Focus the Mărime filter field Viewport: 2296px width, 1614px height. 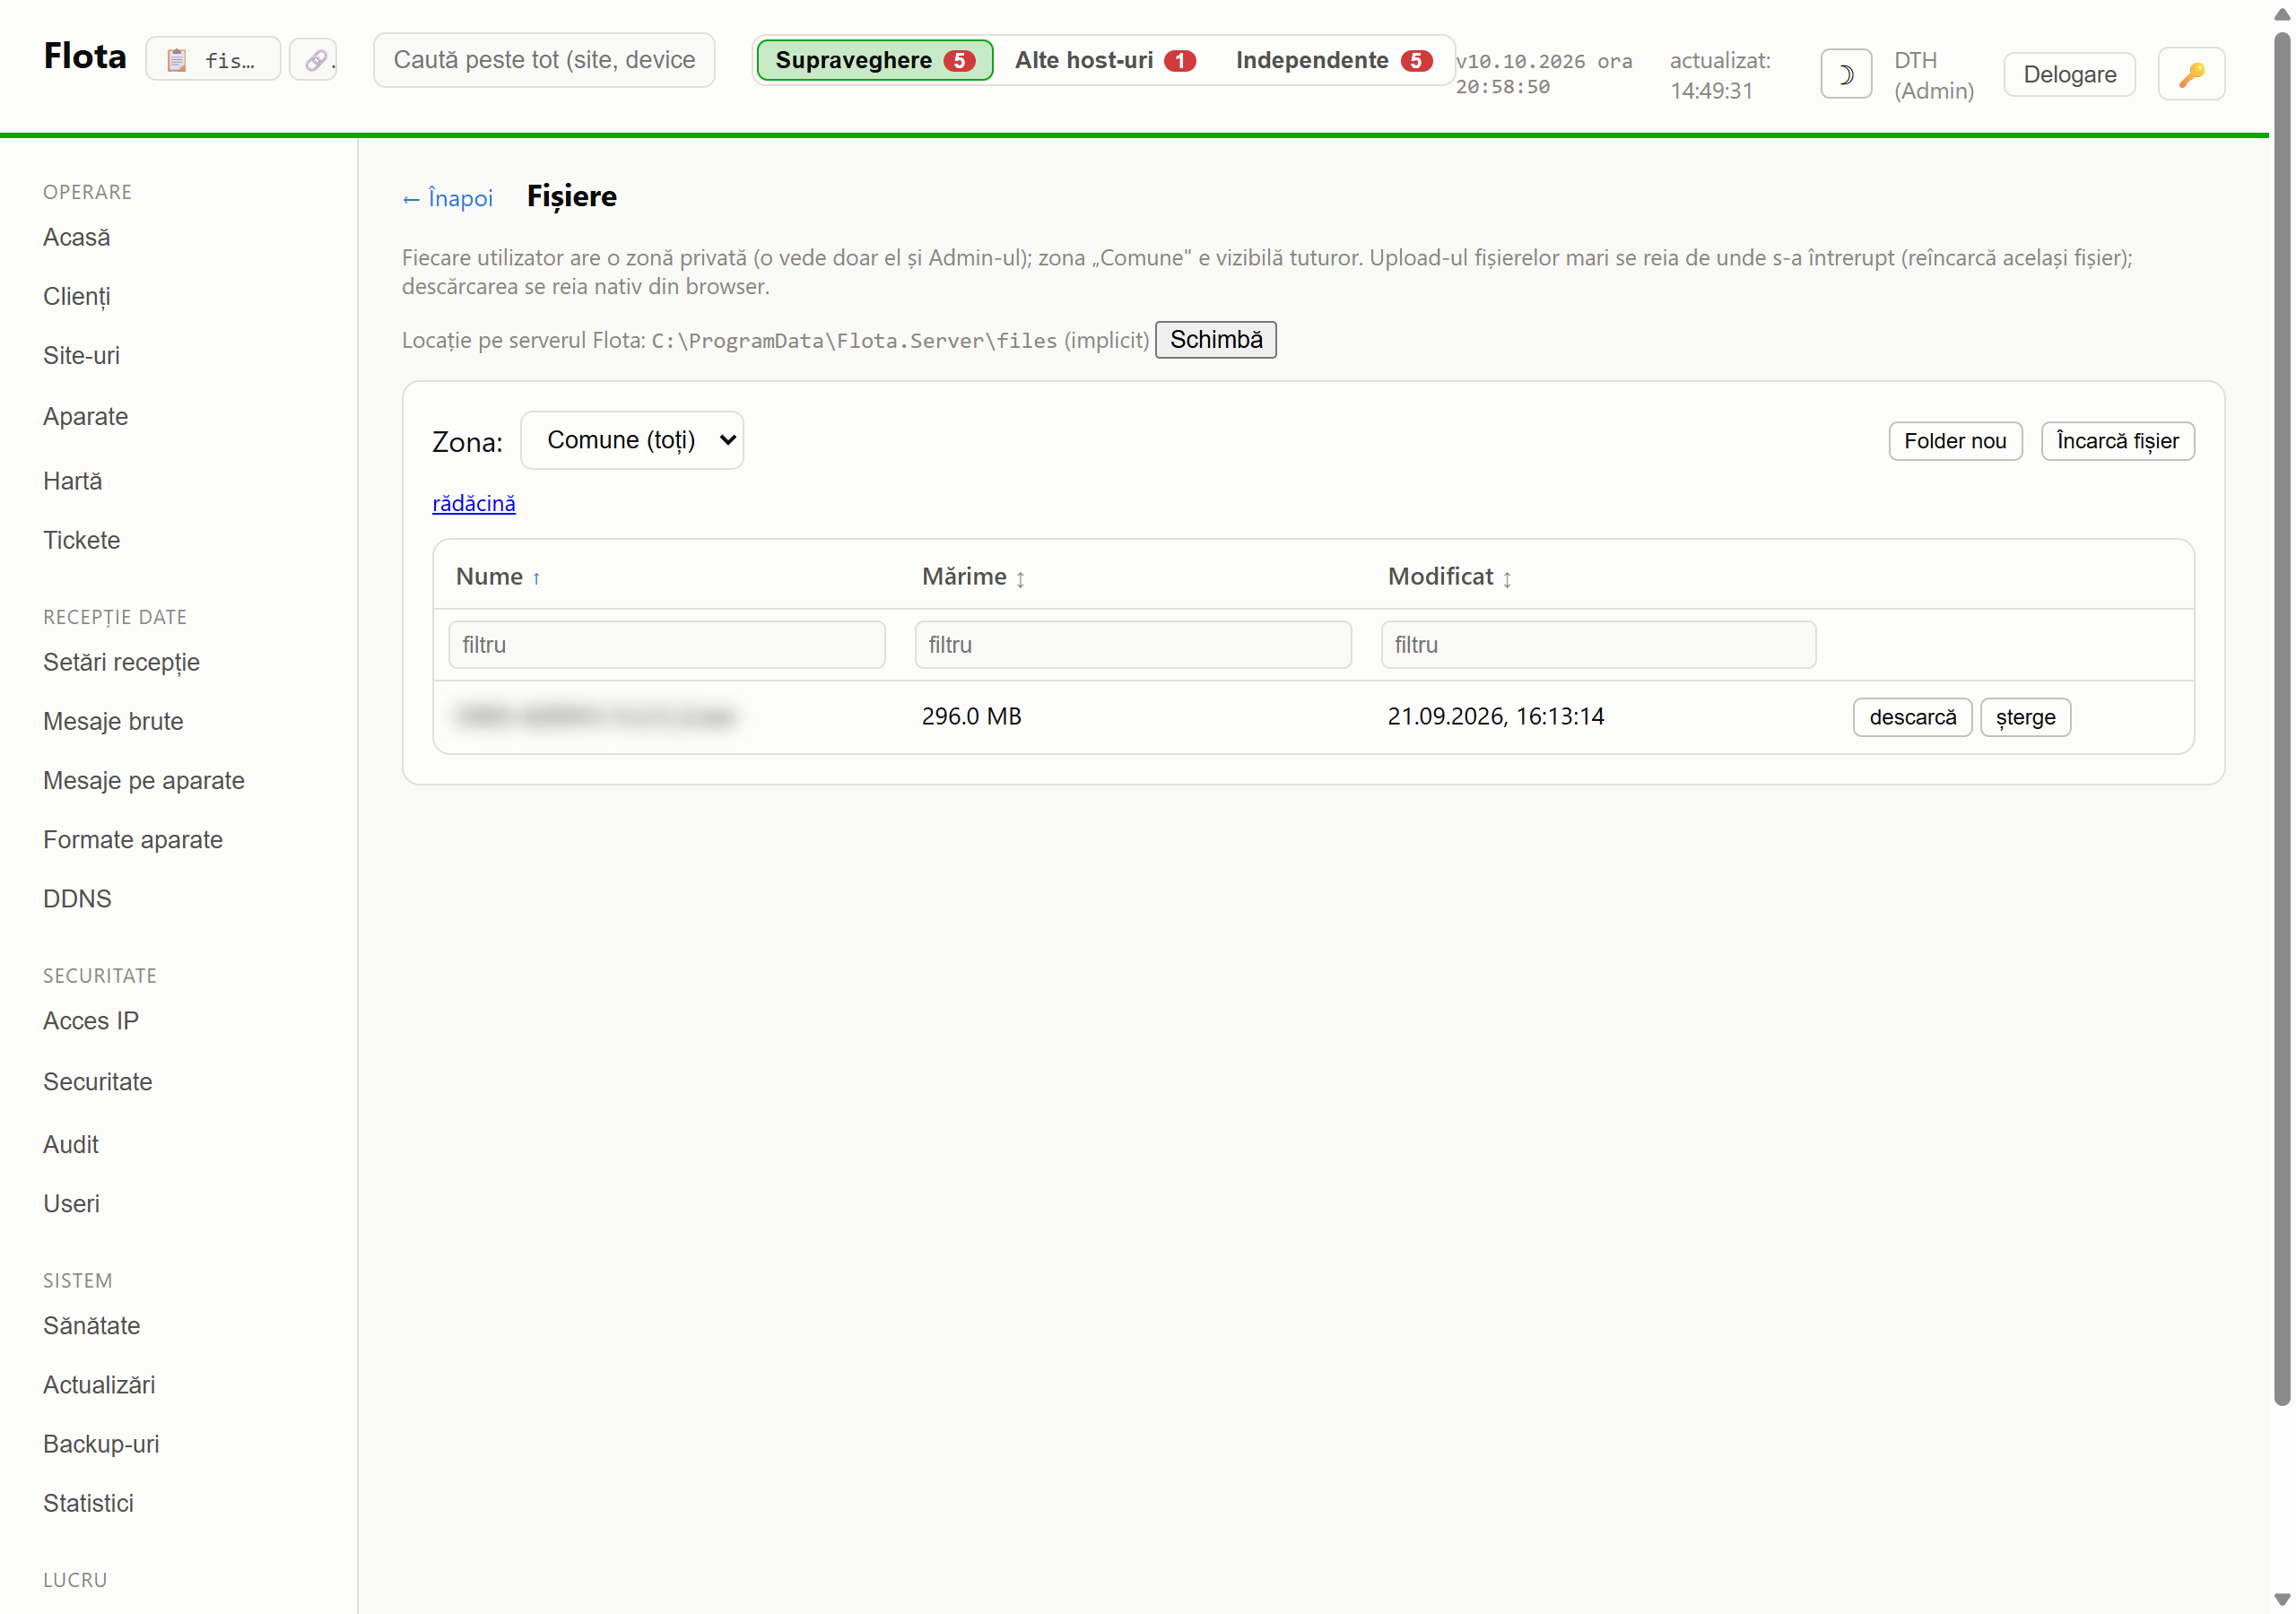tap(1132, 645)
